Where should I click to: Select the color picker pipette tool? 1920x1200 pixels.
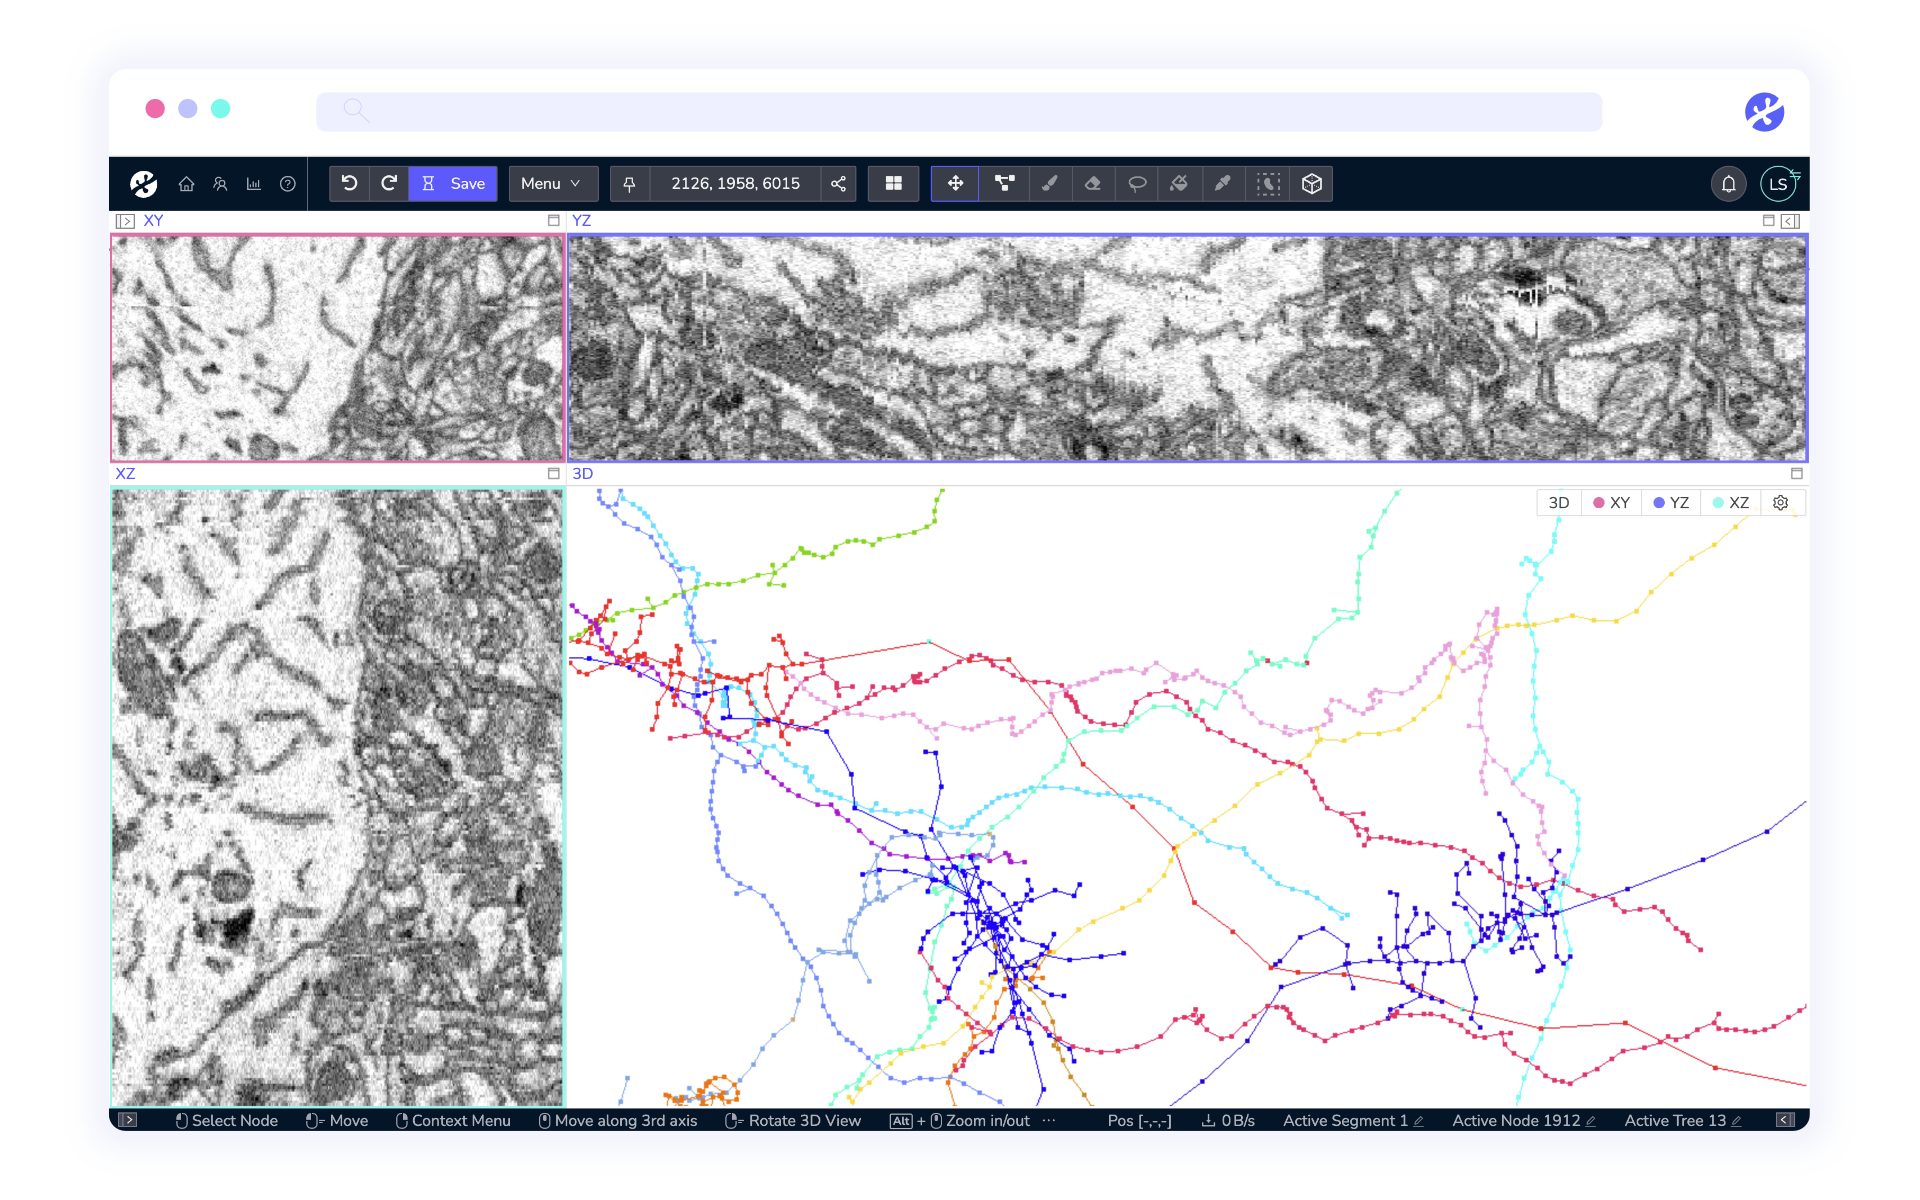pyautogui.click(x=1223, y=184)
